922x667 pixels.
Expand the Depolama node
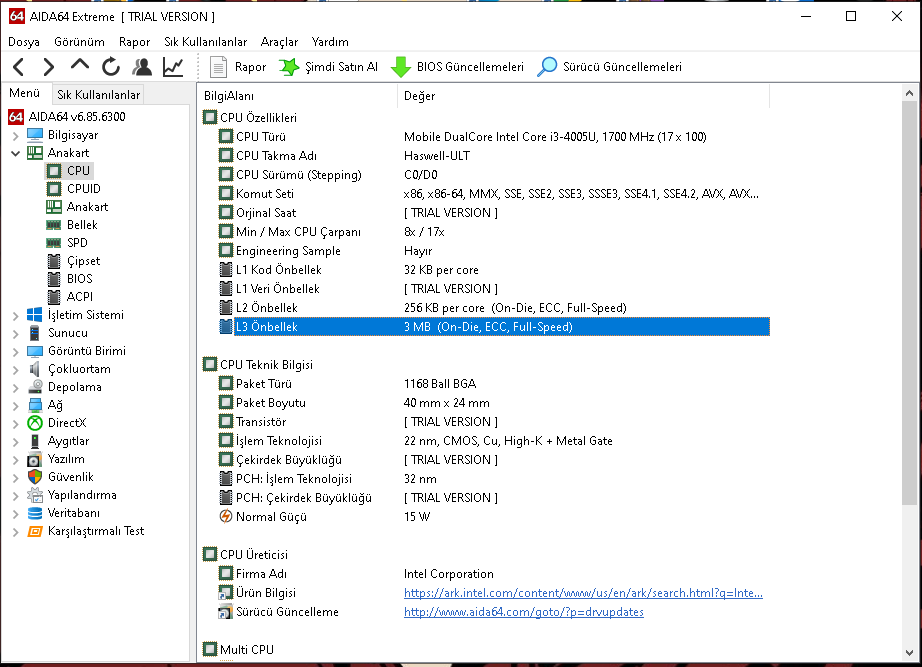pyautogui.click(x=16, y=388)
